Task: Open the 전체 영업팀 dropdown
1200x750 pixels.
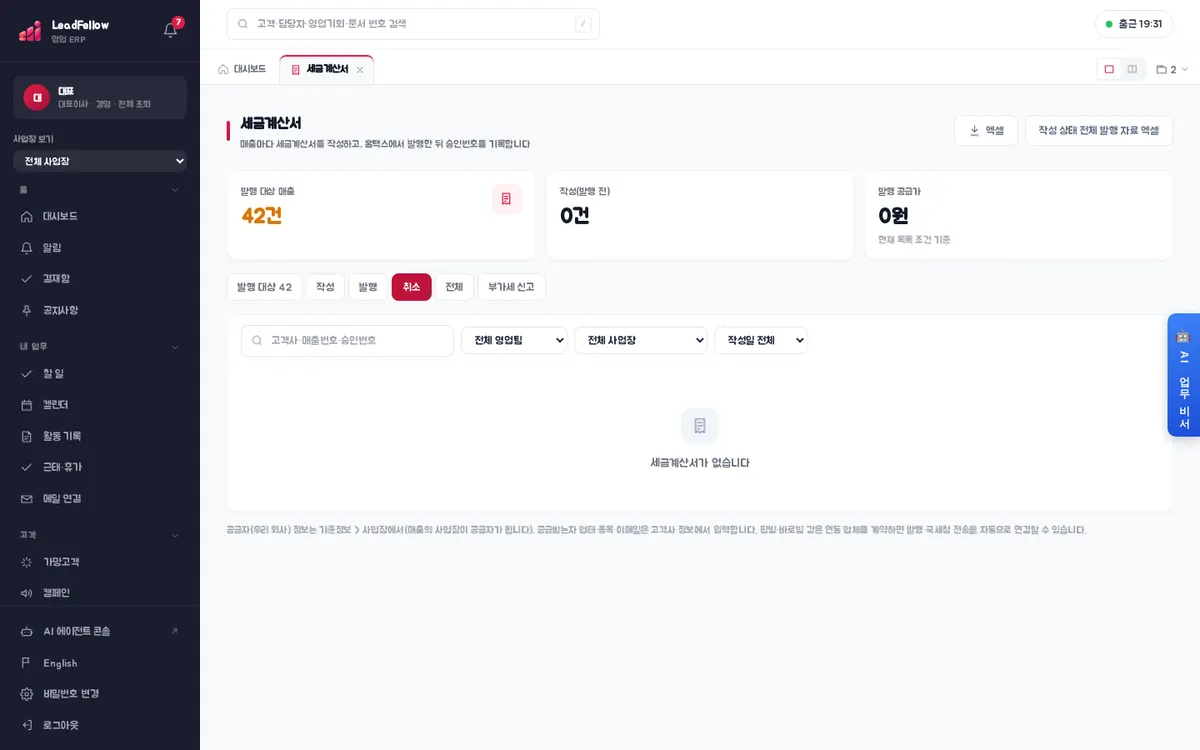Action: (514, 340)
